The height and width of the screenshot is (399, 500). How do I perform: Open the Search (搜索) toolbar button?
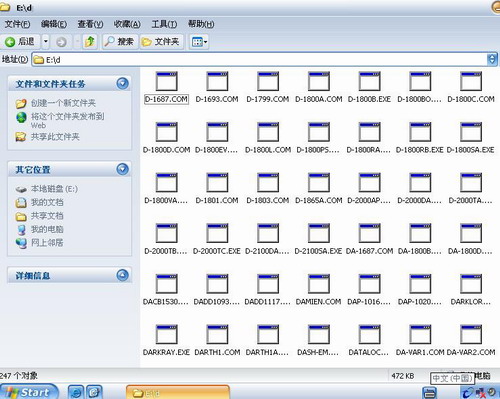[120, 42]
